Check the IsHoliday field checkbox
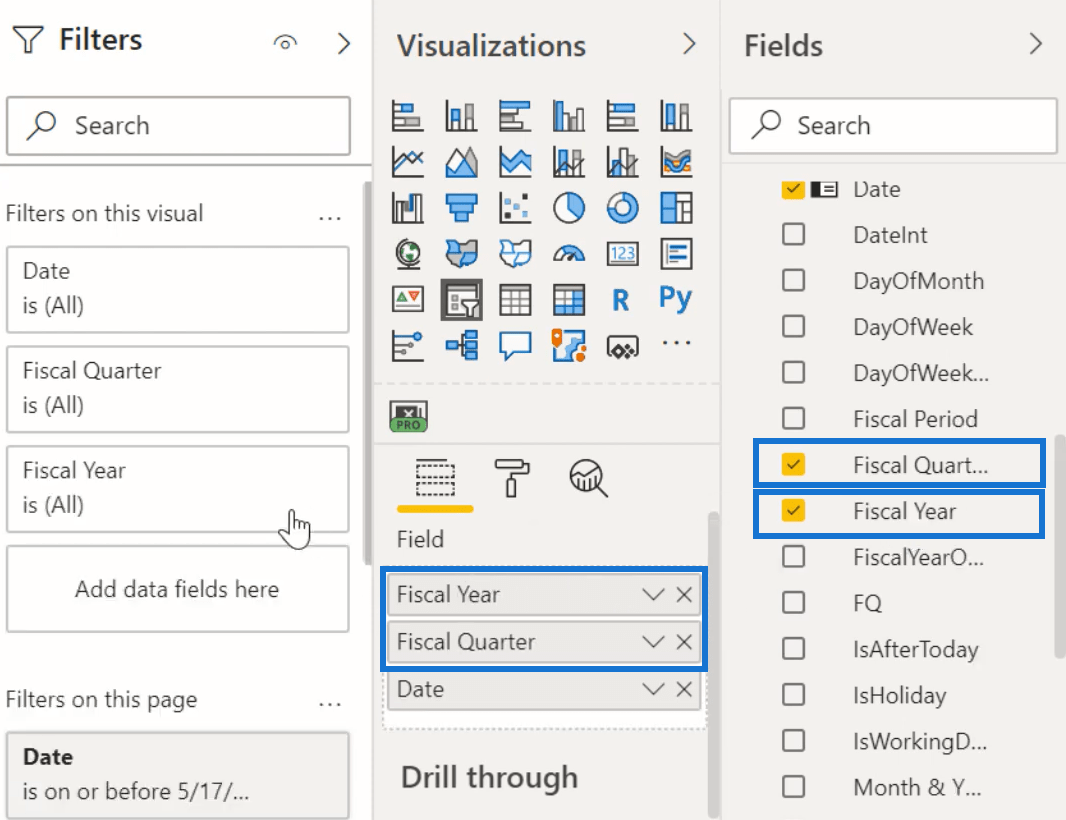Viewport: 1066px width, 820px height. click(x=793, y=695)
